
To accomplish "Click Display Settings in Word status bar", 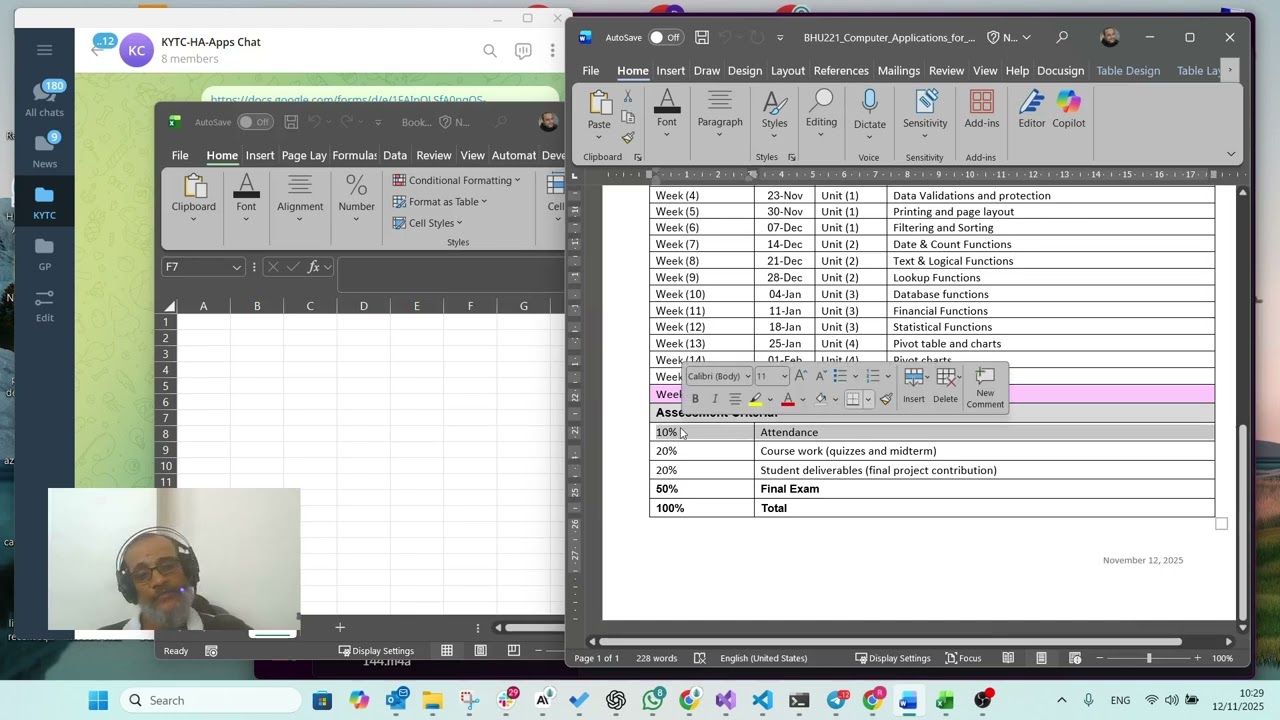I will click(892, 658).
